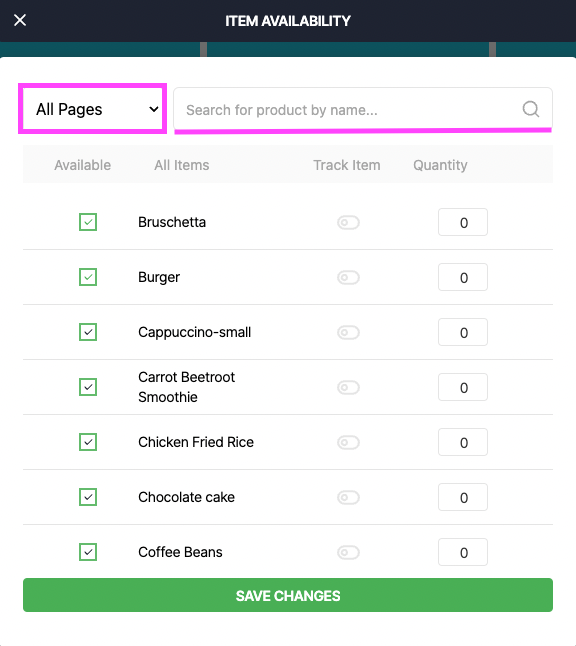The image size is (576, 646).
Task: Close the Item Availability dialog
Action: click(x=20, y=20)
